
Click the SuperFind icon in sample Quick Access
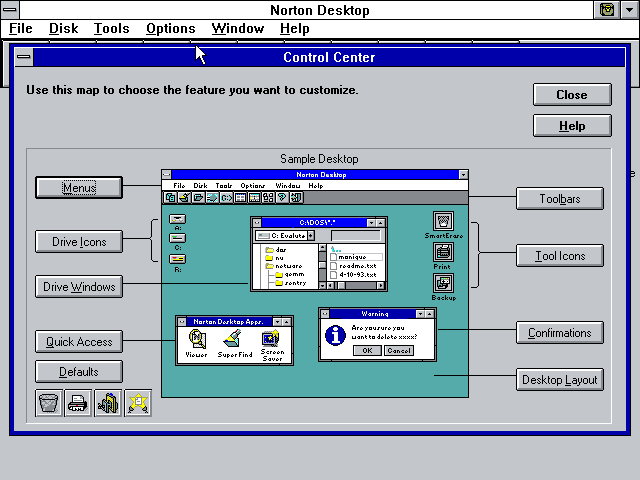click(x=234, y=339)
